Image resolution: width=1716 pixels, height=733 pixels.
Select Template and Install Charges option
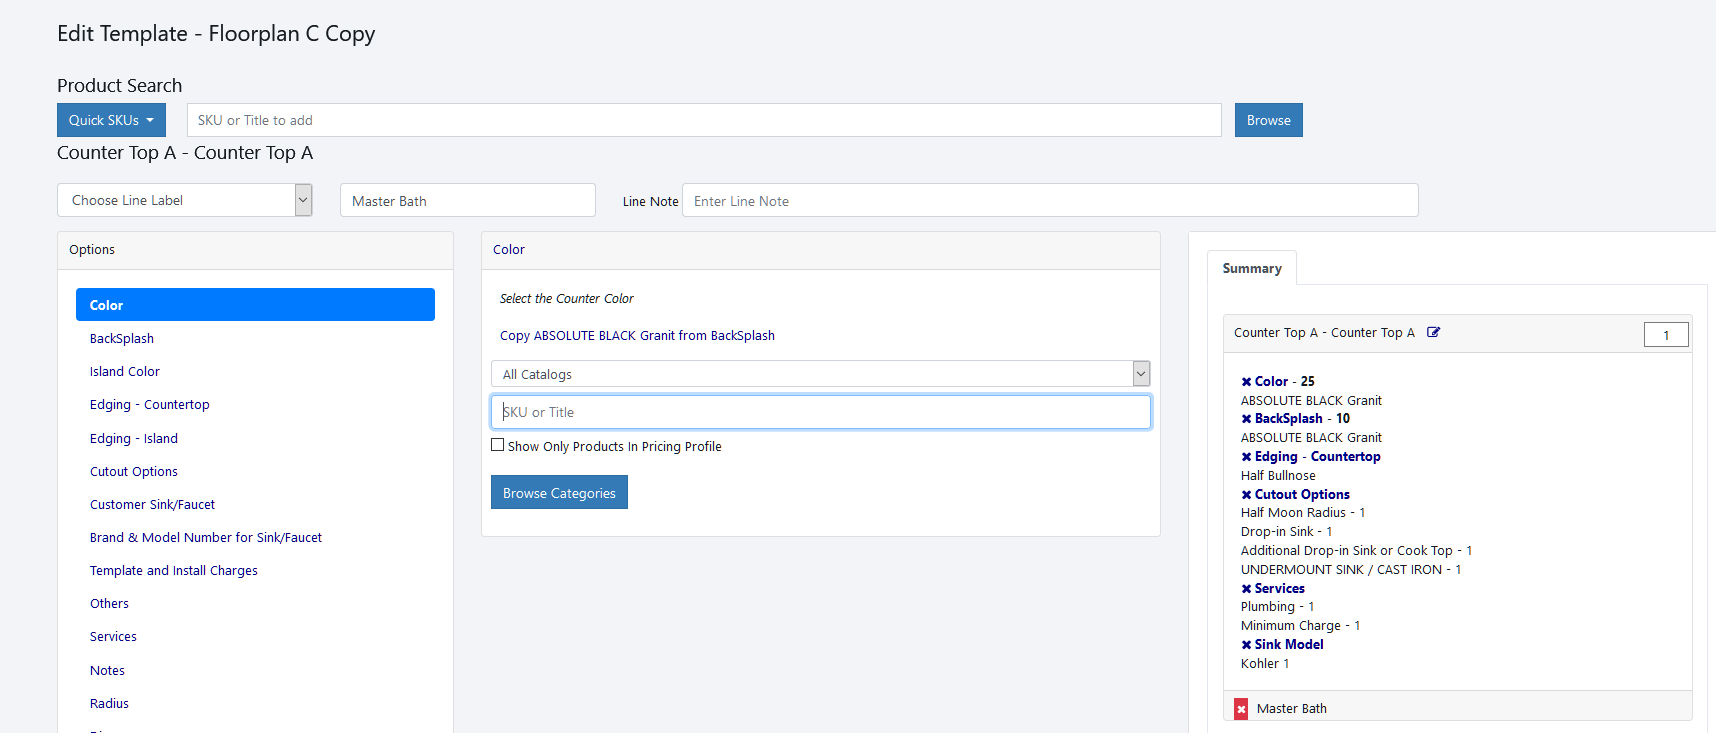[174, 571]
